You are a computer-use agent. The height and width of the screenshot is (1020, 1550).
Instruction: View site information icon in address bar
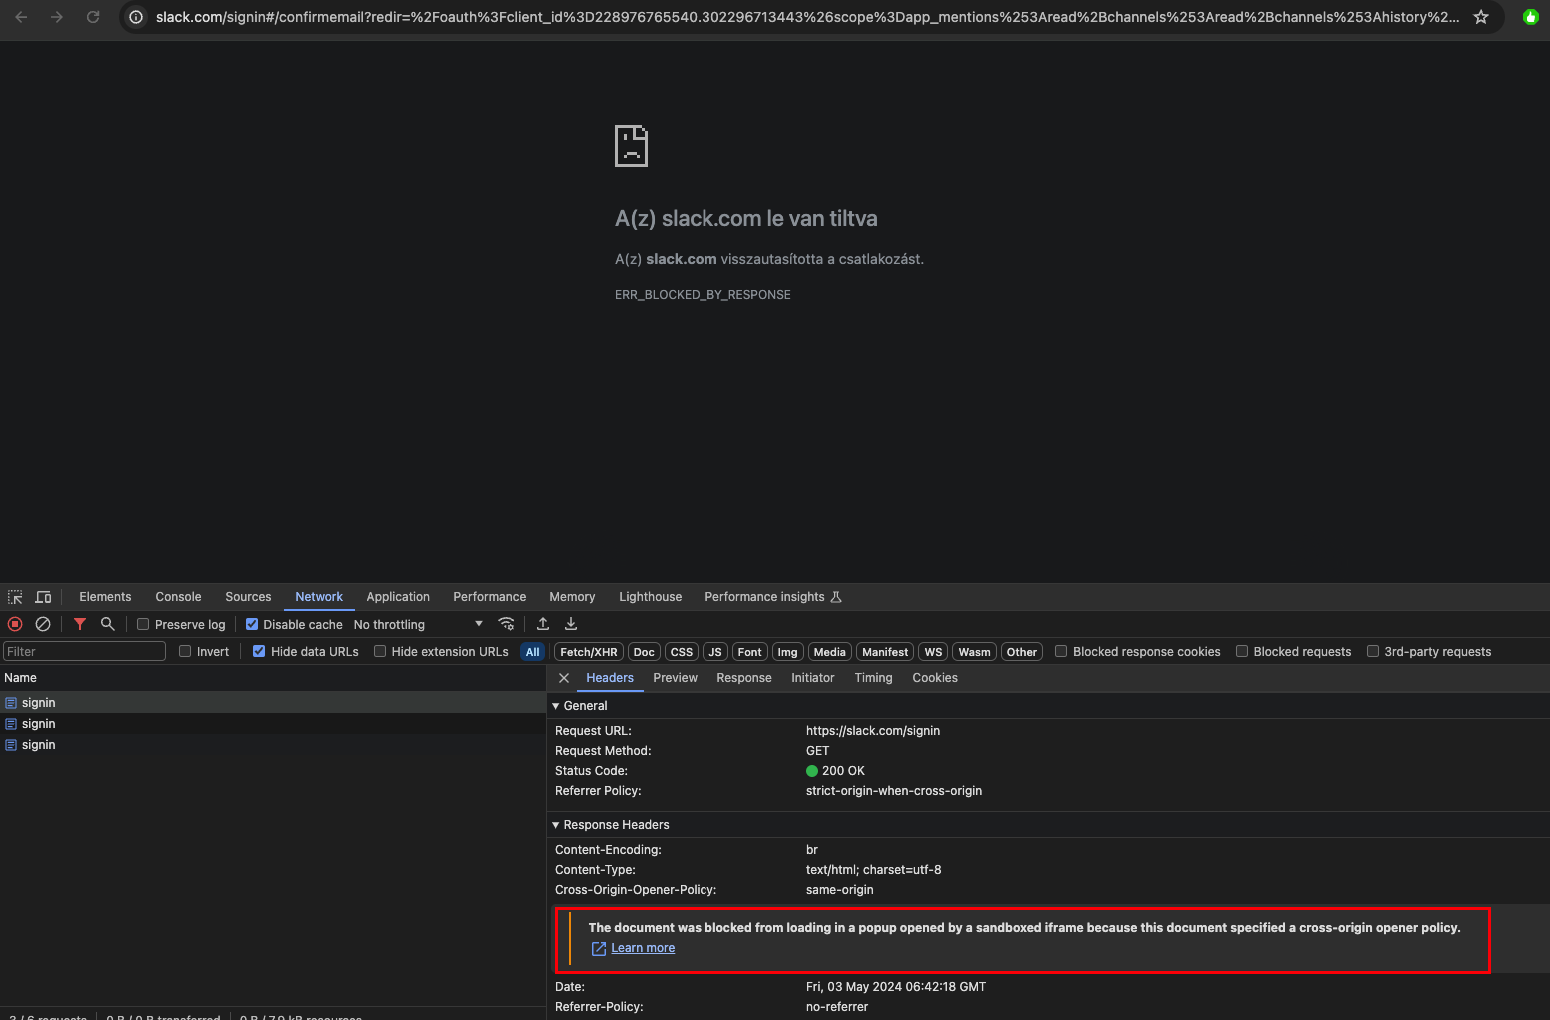pos(136,17)
